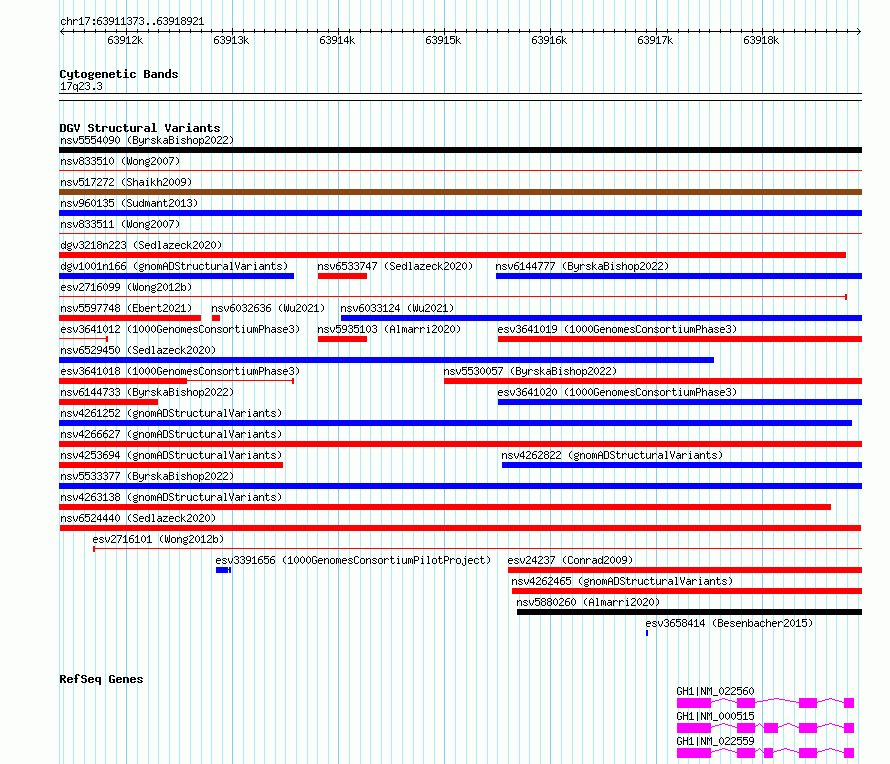Click the DGV Structural Variants track title
The image size is (890, 764).
point(140,128)
